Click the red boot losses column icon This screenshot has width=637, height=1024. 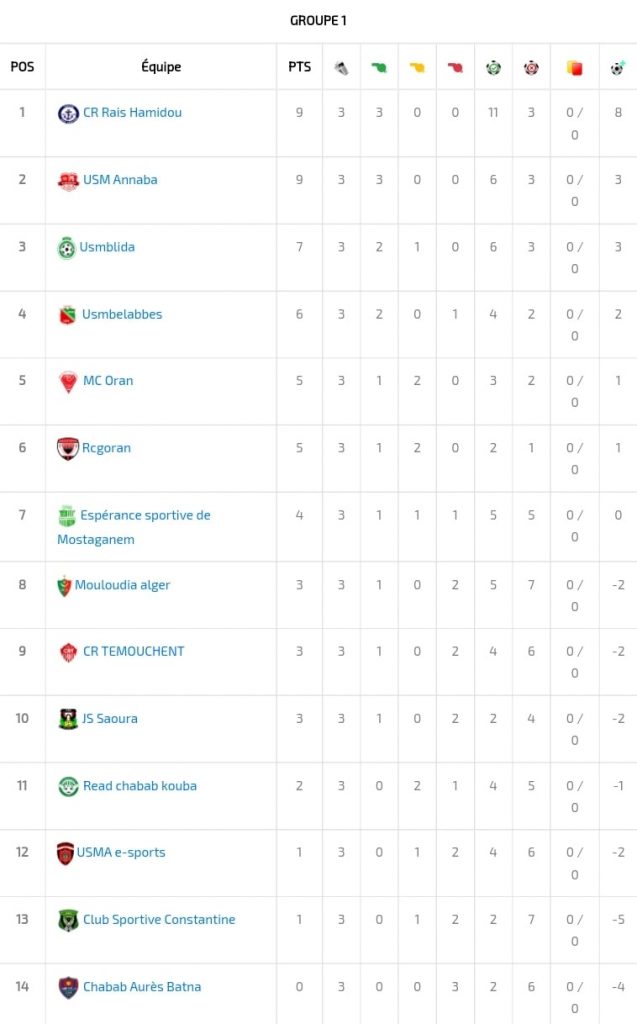455,68
